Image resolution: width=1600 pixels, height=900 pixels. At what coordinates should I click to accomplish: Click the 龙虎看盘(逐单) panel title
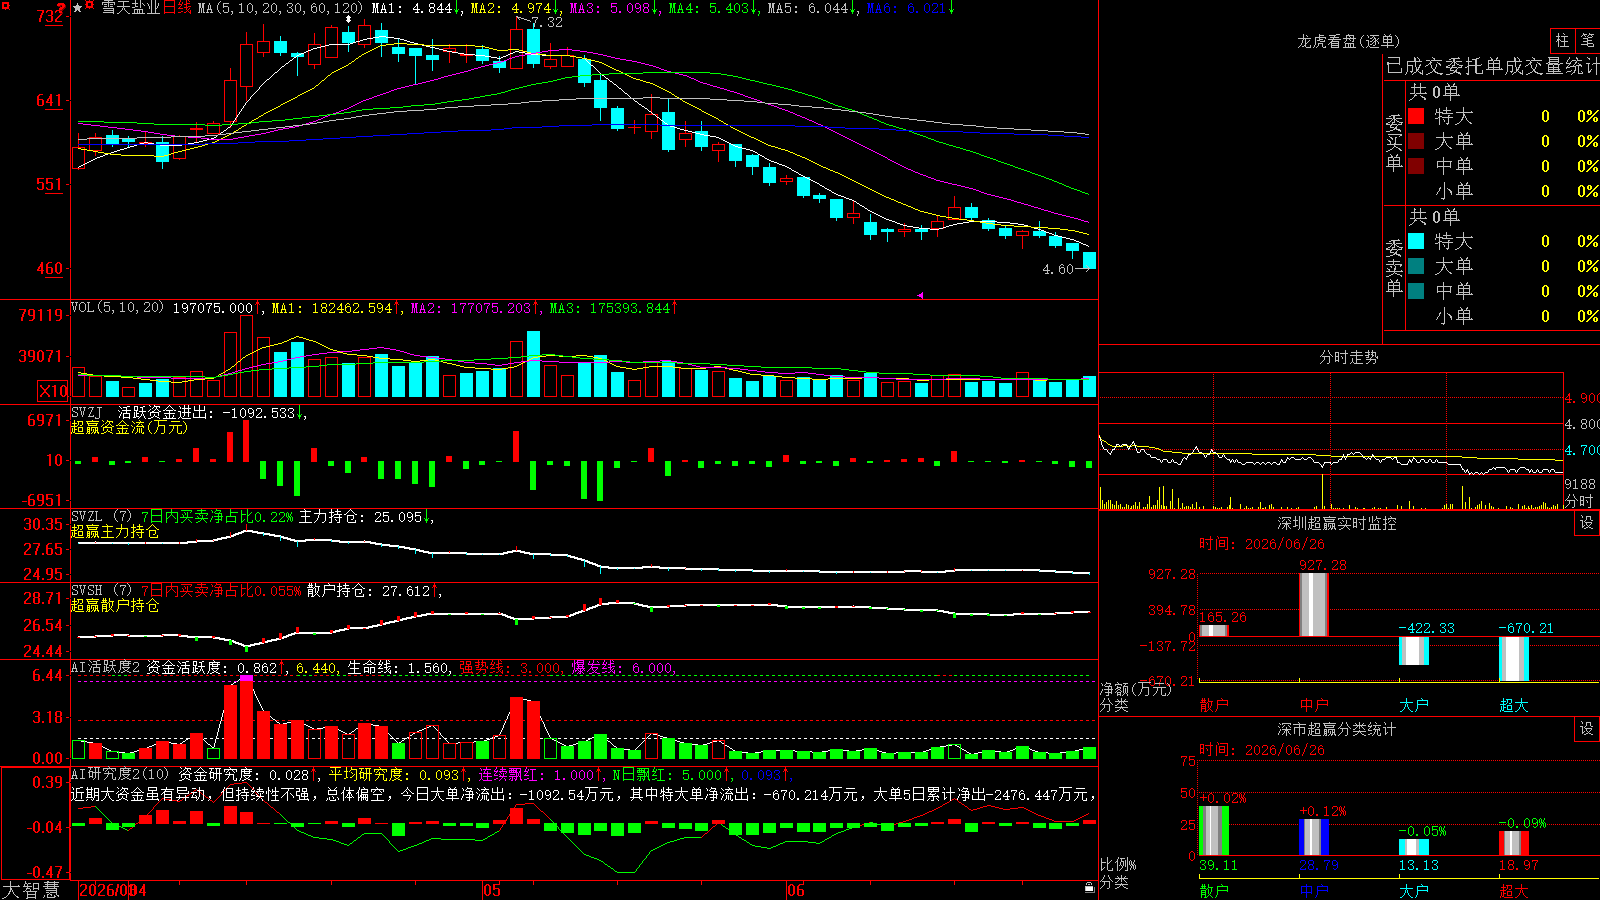(1348, 41)
